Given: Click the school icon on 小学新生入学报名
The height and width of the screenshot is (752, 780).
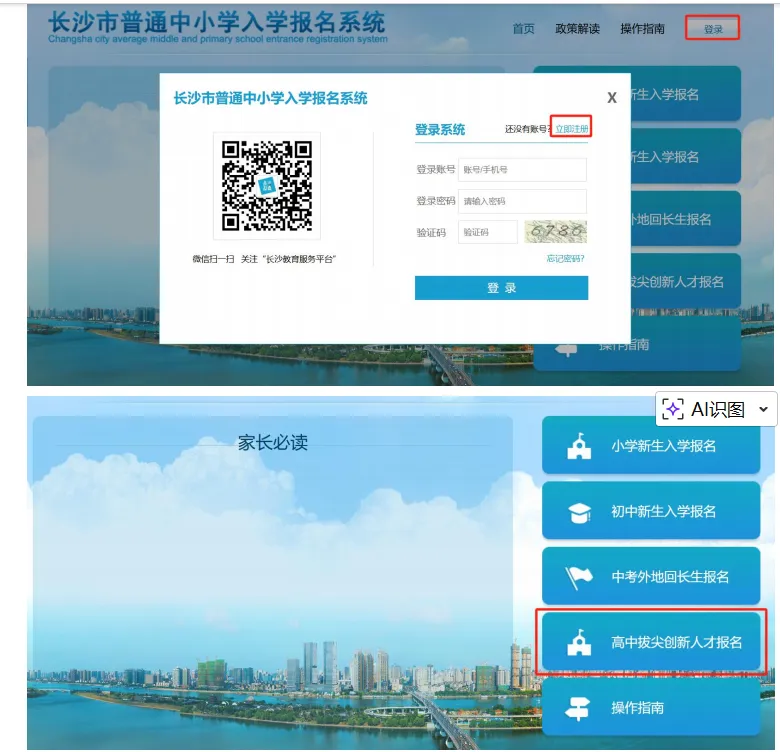Looking at the screenshot, I should point(579,446).
